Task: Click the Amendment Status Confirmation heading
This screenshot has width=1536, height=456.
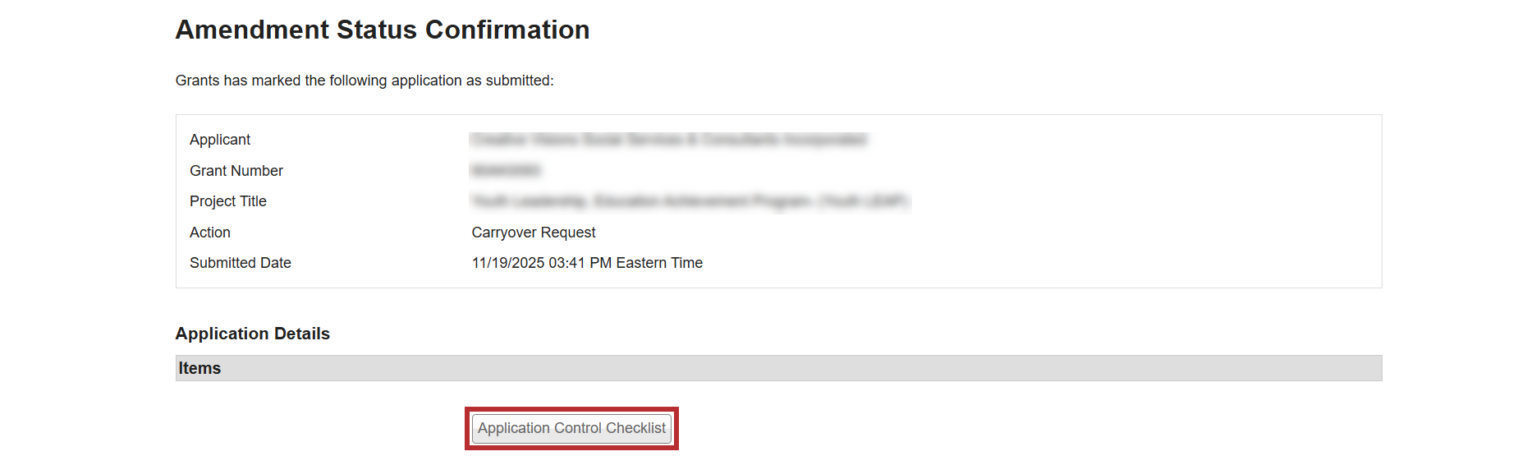Action: pos(382,30)
